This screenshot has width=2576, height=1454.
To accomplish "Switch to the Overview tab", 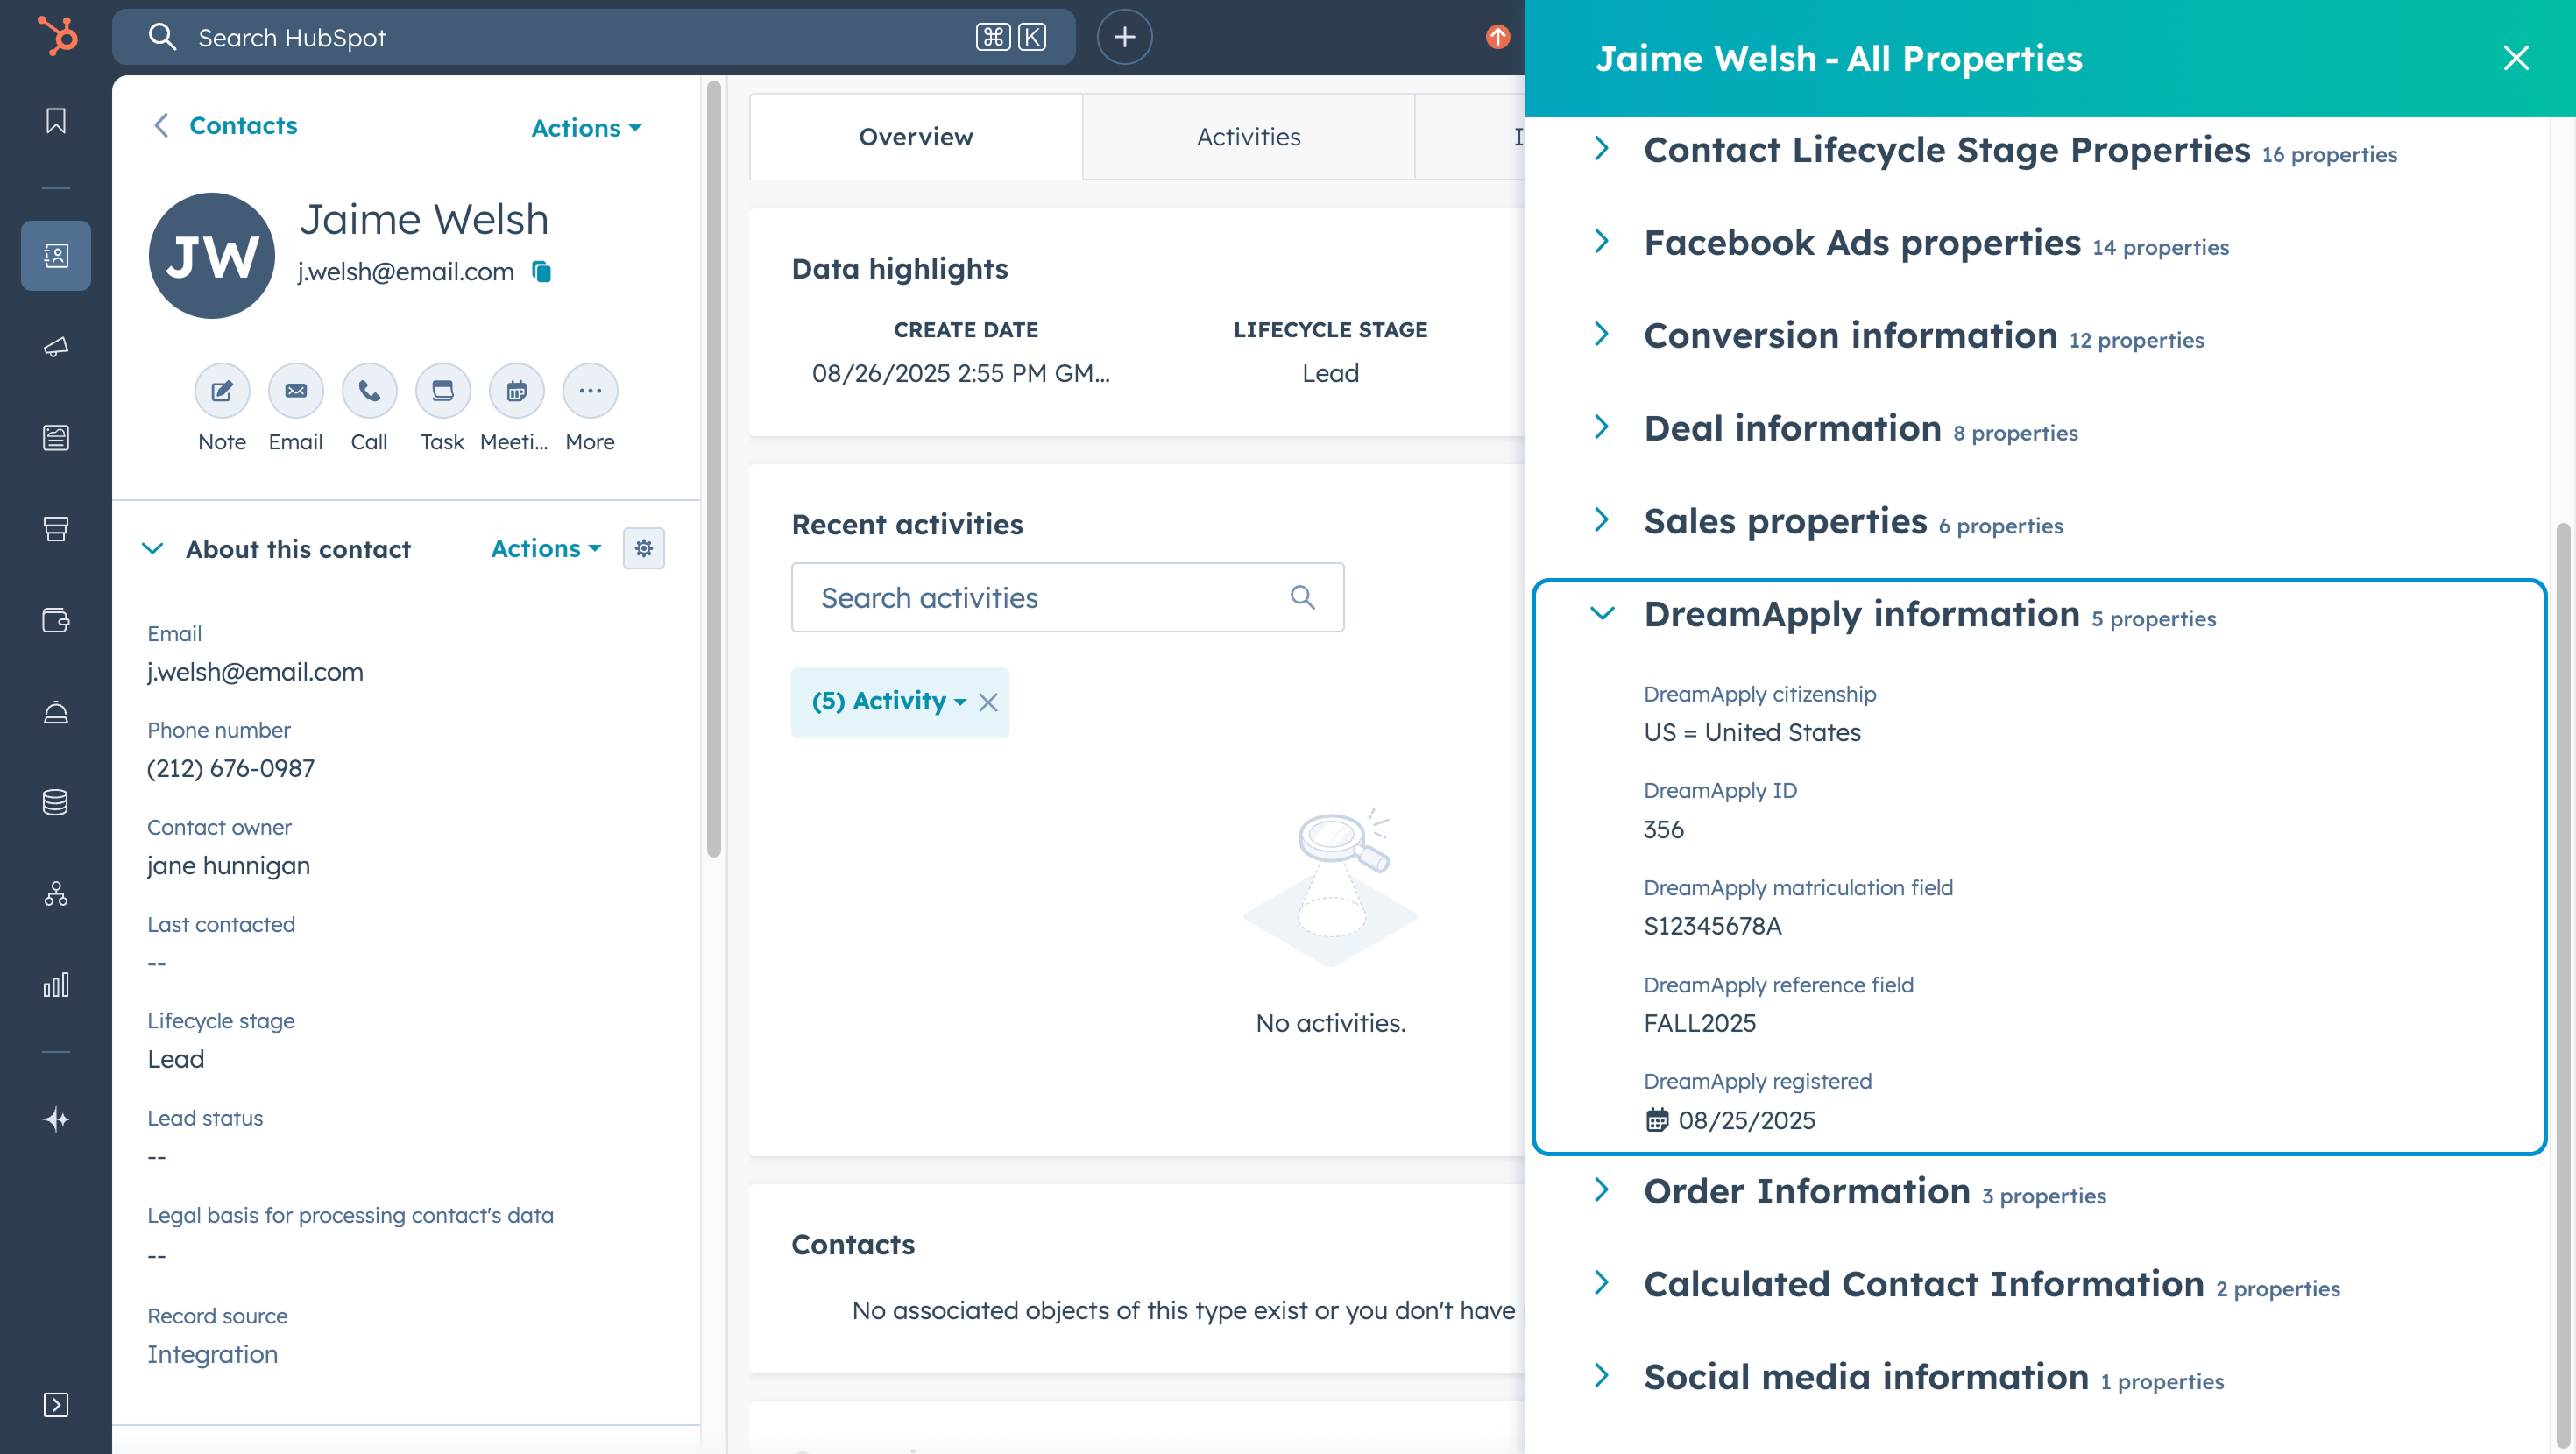I will pos(916,137).
